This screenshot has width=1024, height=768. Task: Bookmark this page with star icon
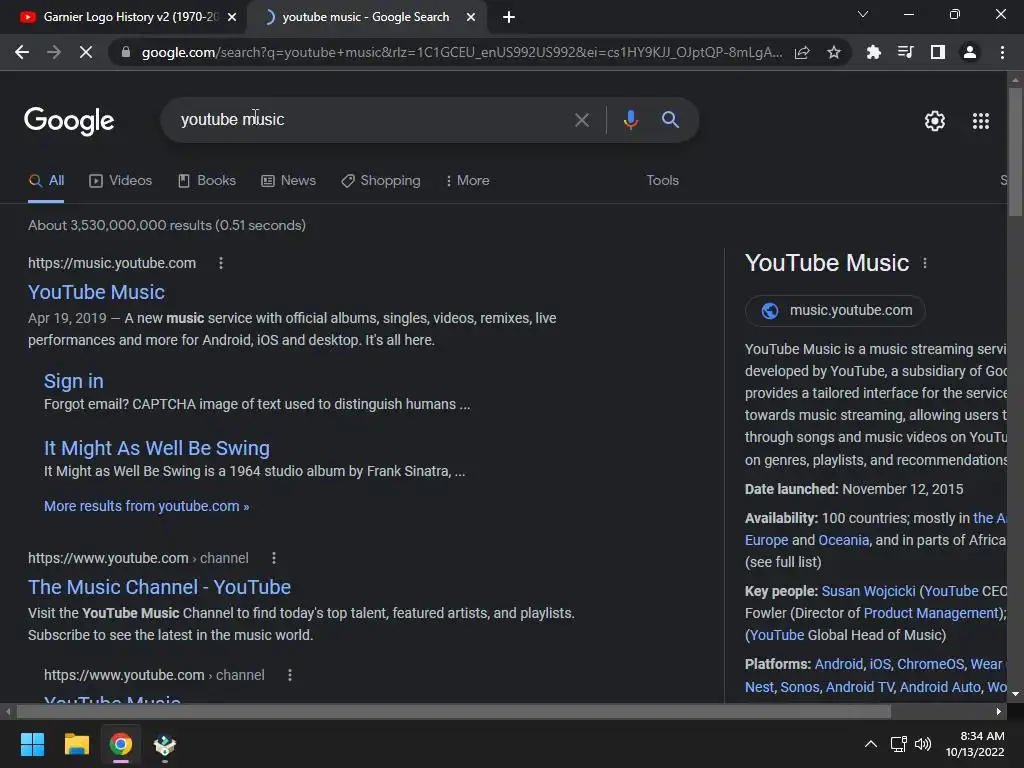coord(834,52)
